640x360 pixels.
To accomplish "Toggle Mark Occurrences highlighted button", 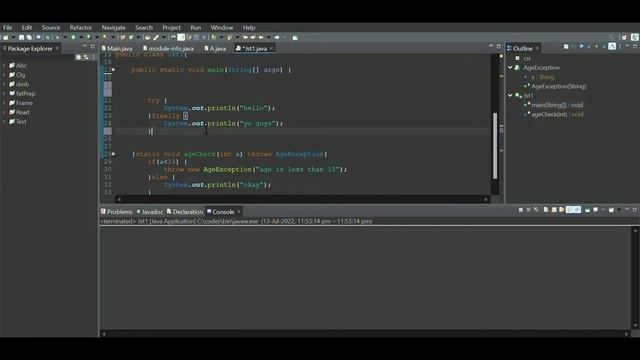I will point(181,37).
